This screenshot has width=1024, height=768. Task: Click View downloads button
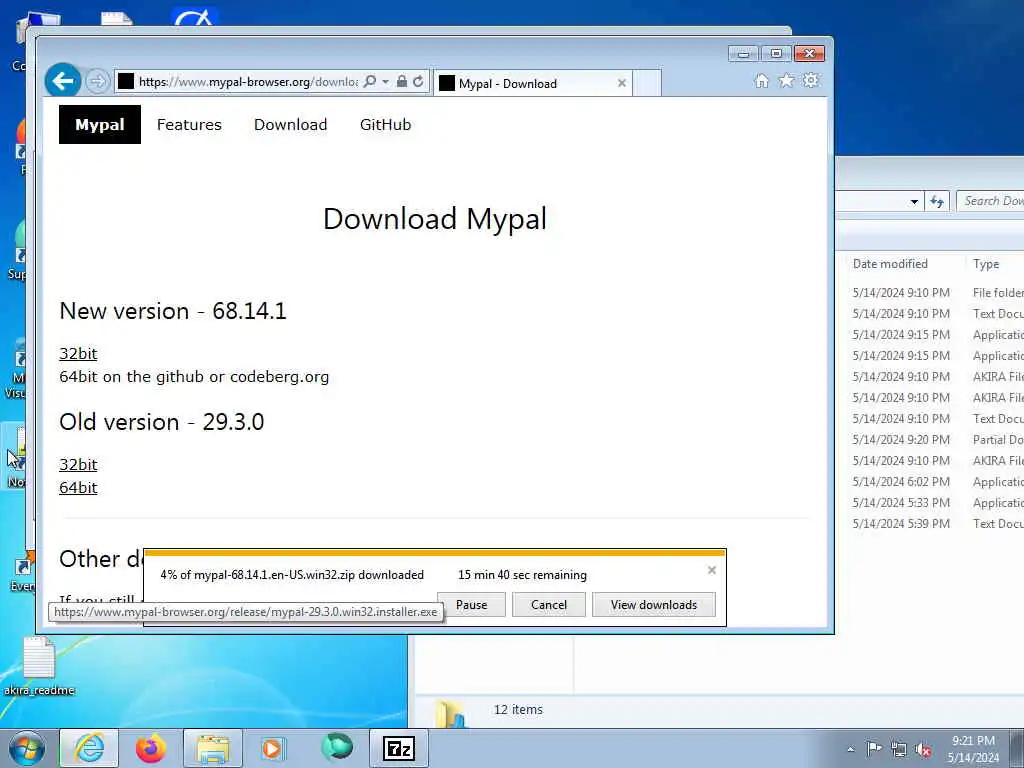(x=654, y=605)
